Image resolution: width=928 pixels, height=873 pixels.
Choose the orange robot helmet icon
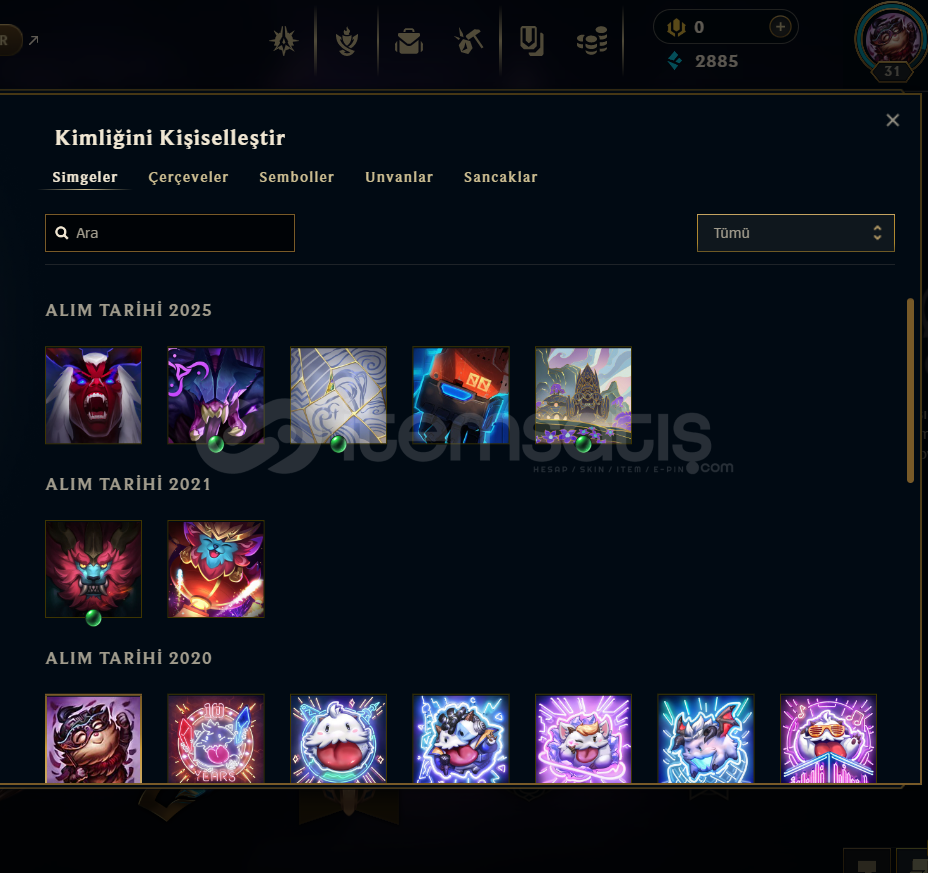[x=461, y=395]
